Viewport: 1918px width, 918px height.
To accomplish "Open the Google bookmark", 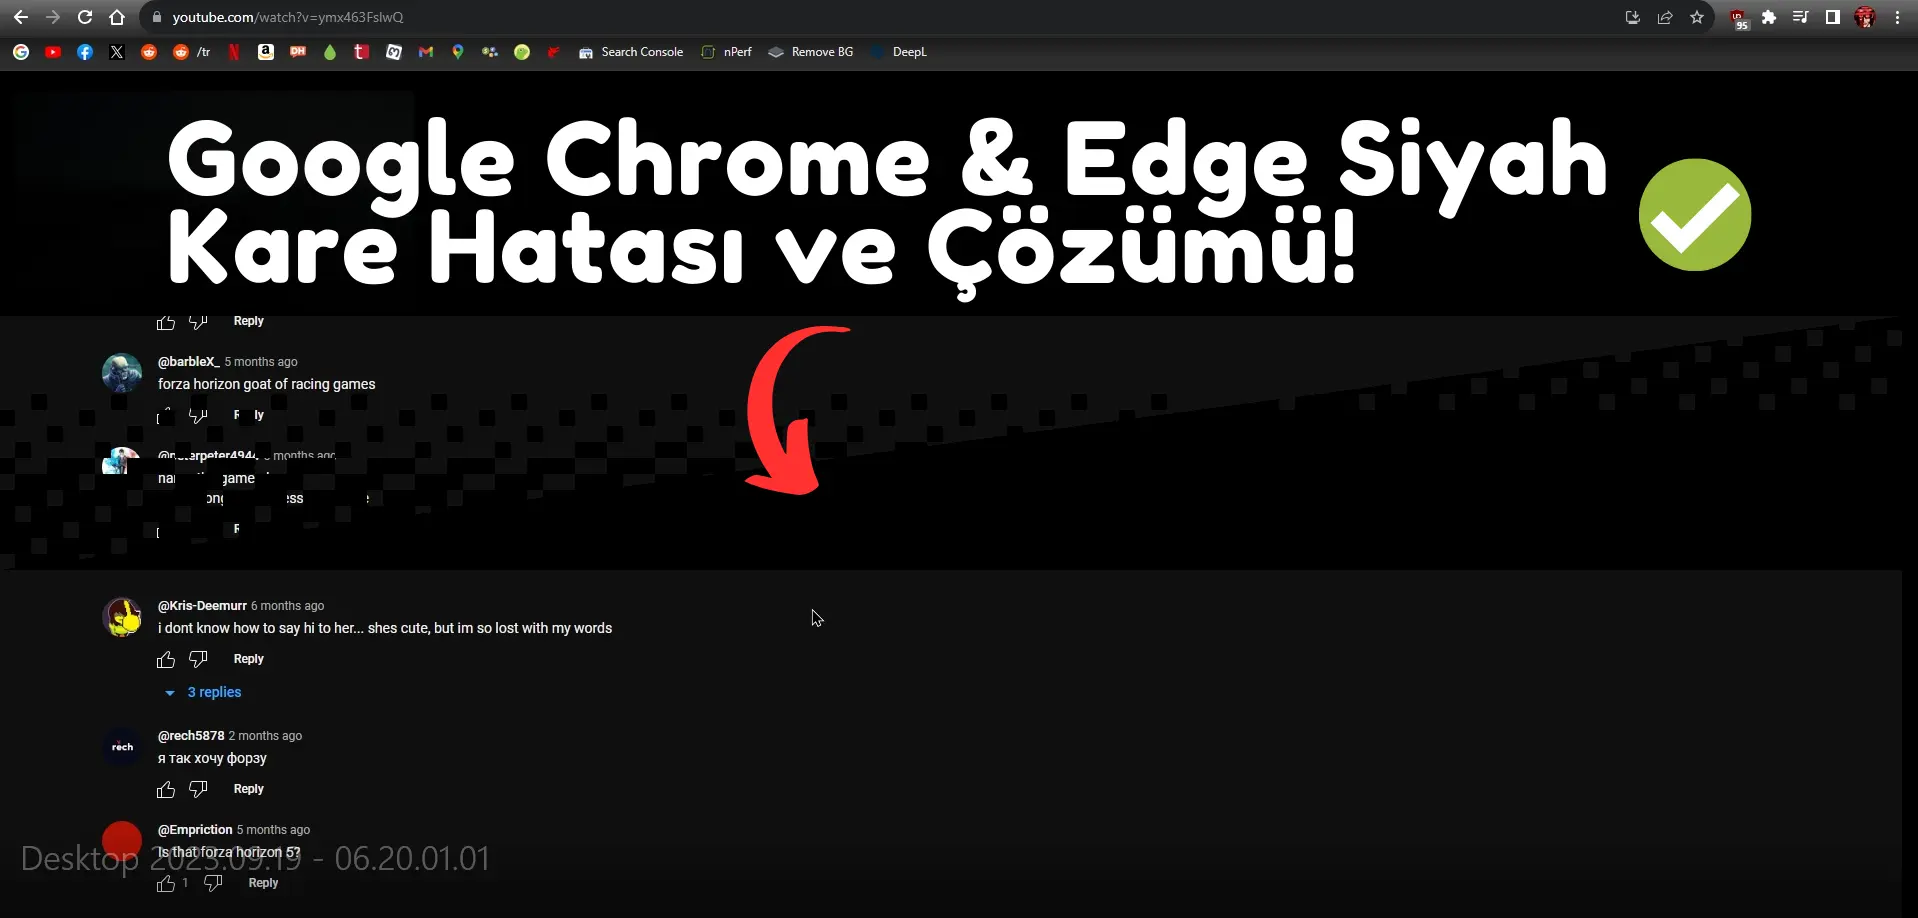I will click(21, 52).
